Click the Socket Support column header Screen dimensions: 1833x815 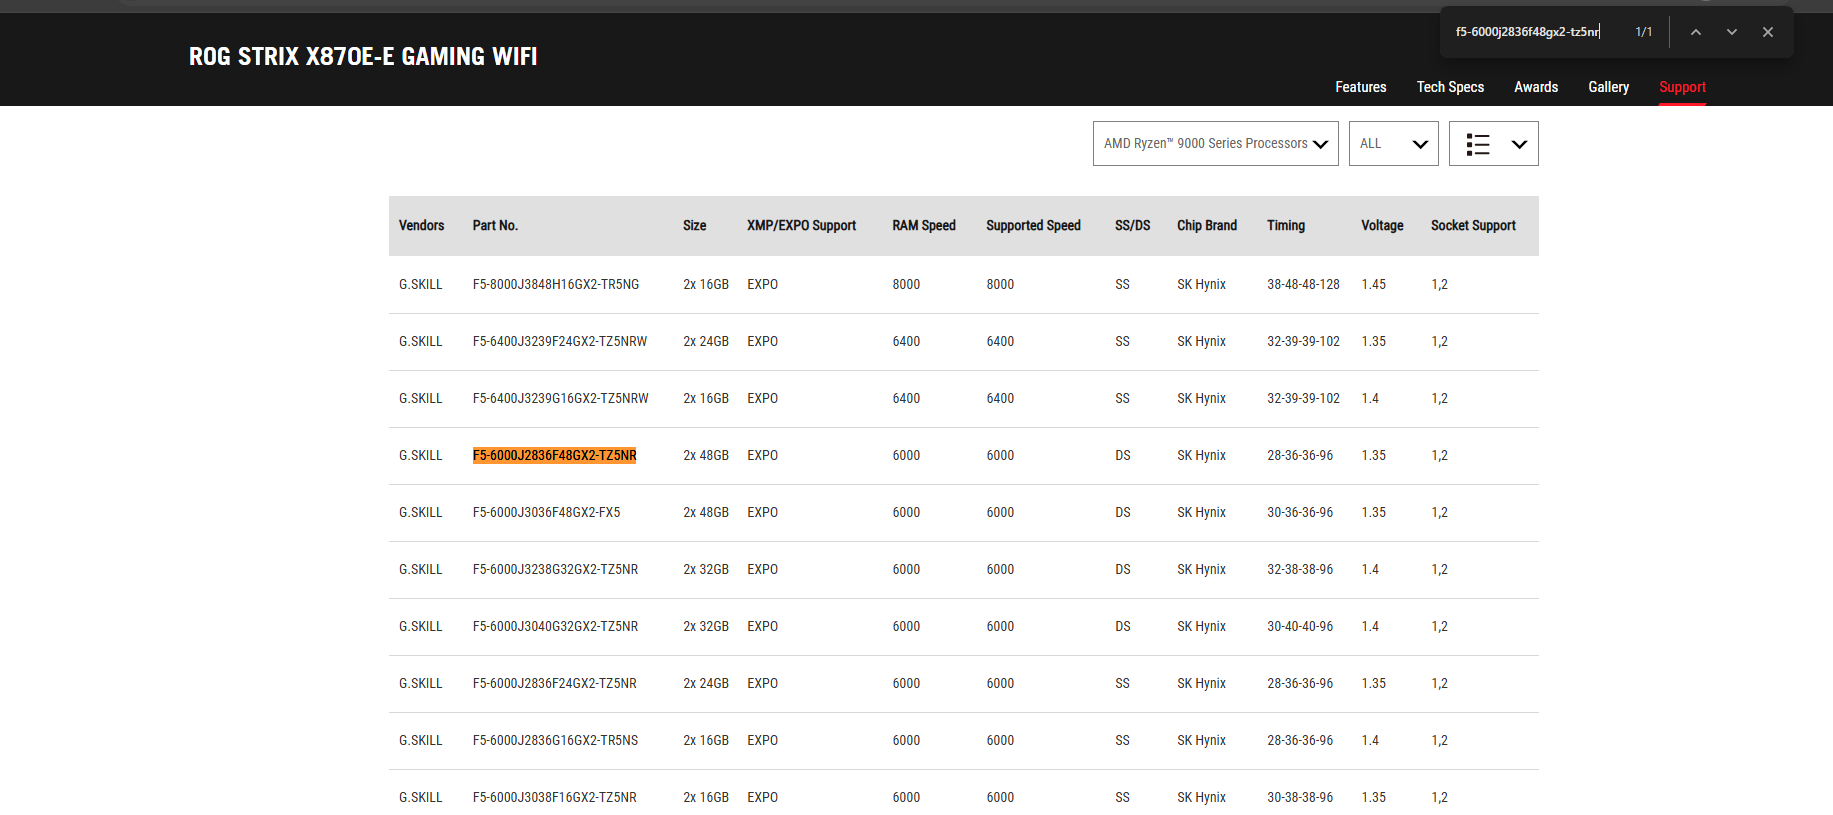[x=1472, y=226]
